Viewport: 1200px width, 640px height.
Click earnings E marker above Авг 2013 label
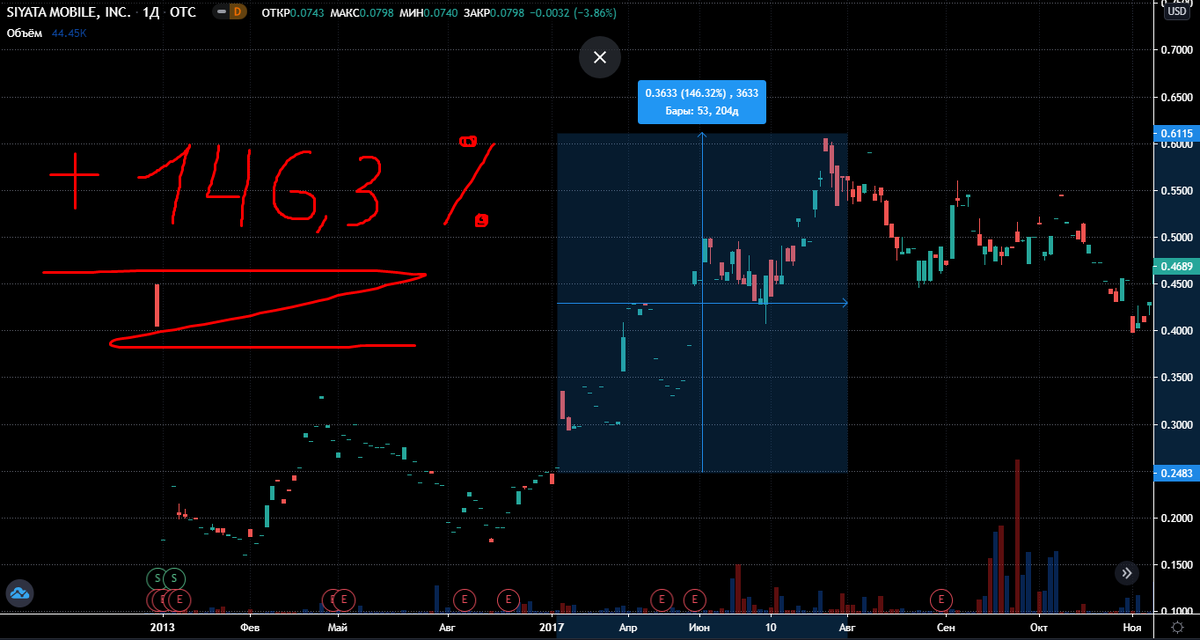(x=464, y=599)
